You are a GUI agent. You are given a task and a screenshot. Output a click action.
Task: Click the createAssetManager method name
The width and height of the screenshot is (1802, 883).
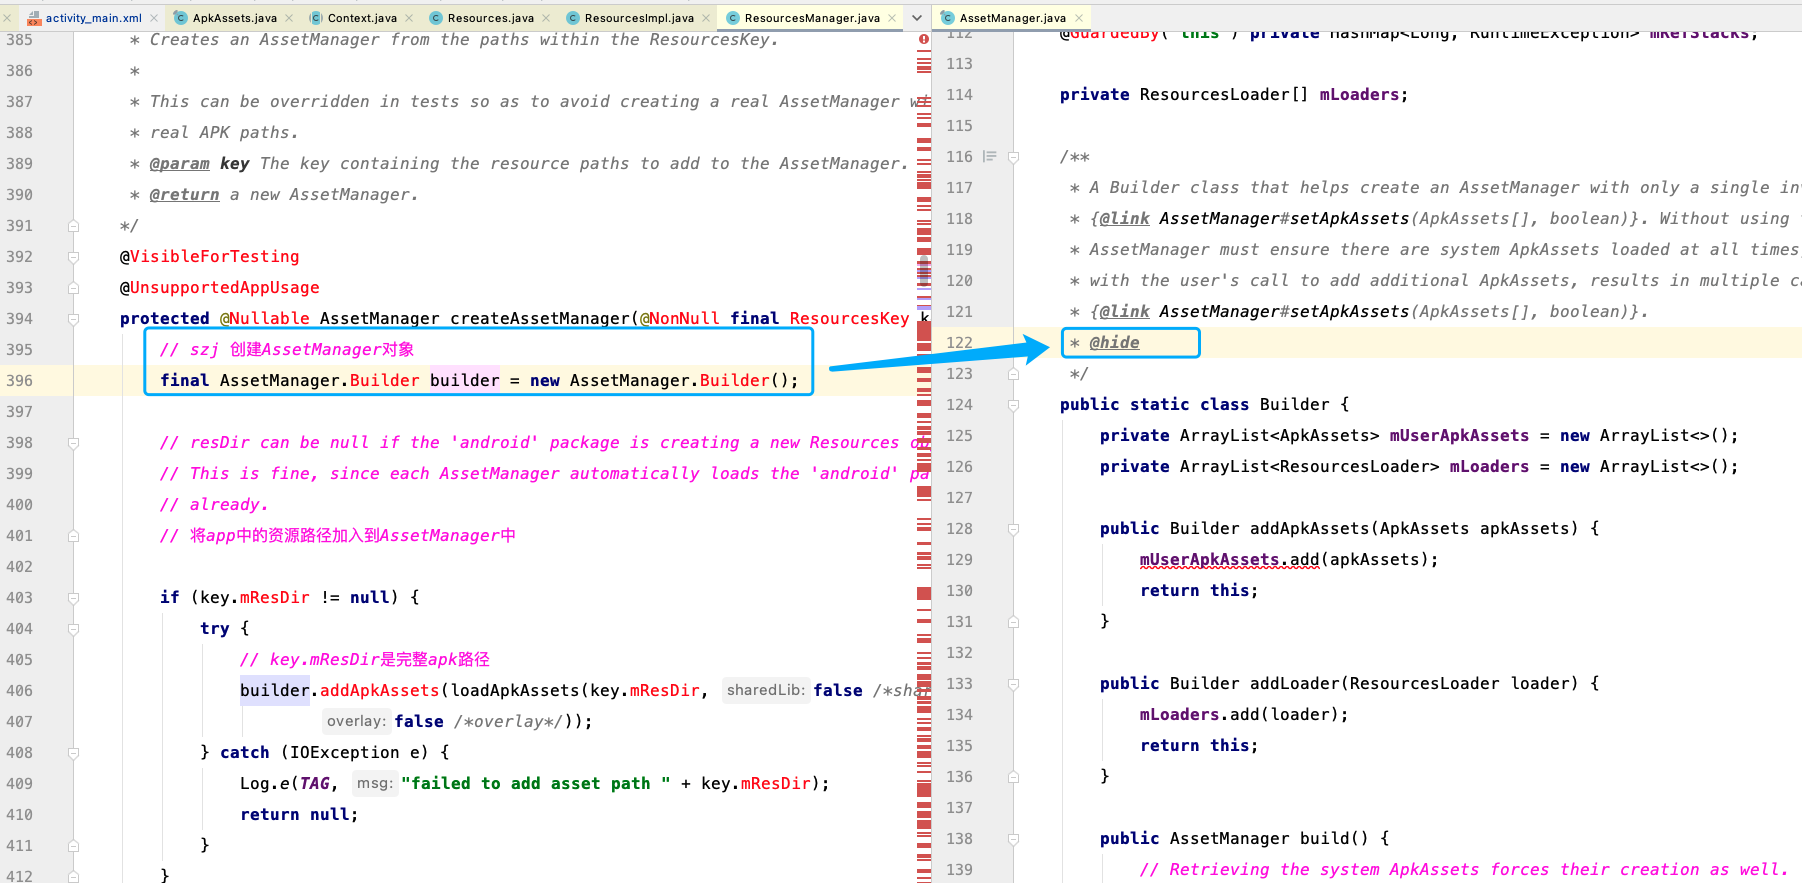tap(540, 318)
